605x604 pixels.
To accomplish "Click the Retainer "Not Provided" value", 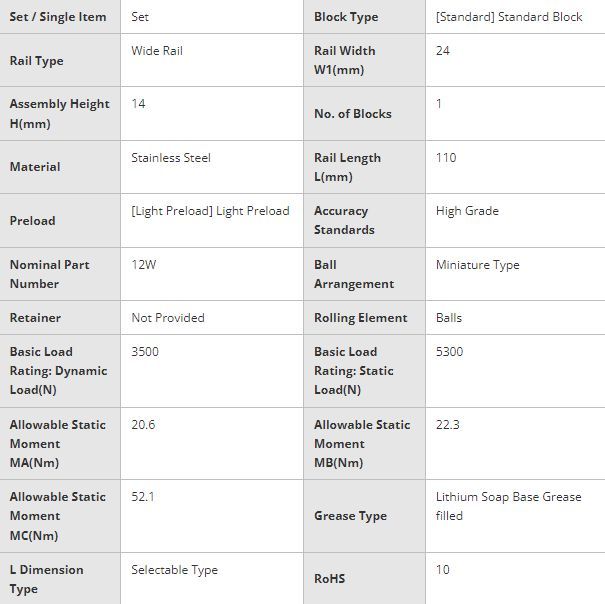I will pyautogui.click(x=168, y=318).
